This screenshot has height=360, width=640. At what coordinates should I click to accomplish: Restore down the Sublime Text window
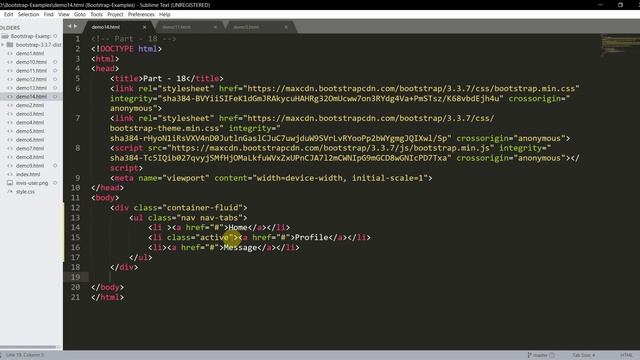[x=620, y=4]
